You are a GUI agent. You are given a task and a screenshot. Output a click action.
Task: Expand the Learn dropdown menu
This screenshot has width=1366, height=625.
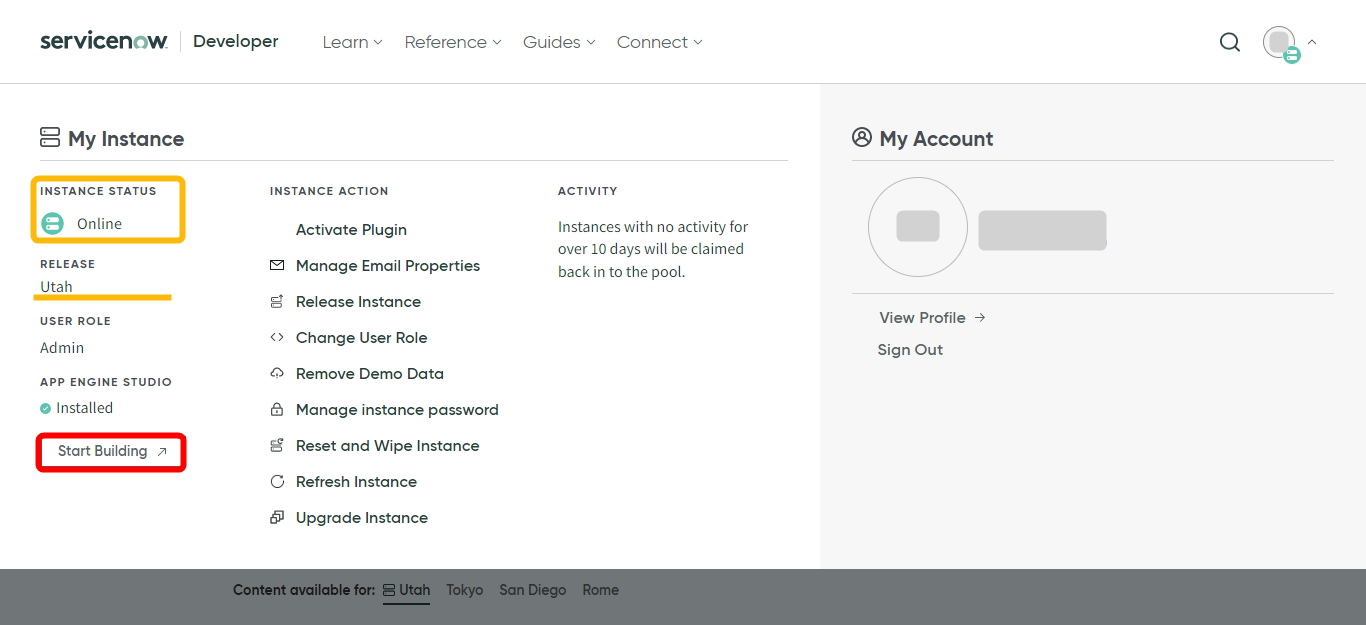tap(351, 42)
